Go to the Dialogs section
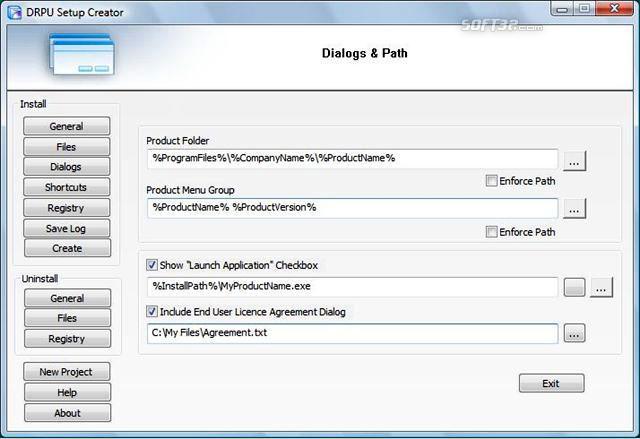This screenshot has height=439, width=640. (x=67, y=166)
